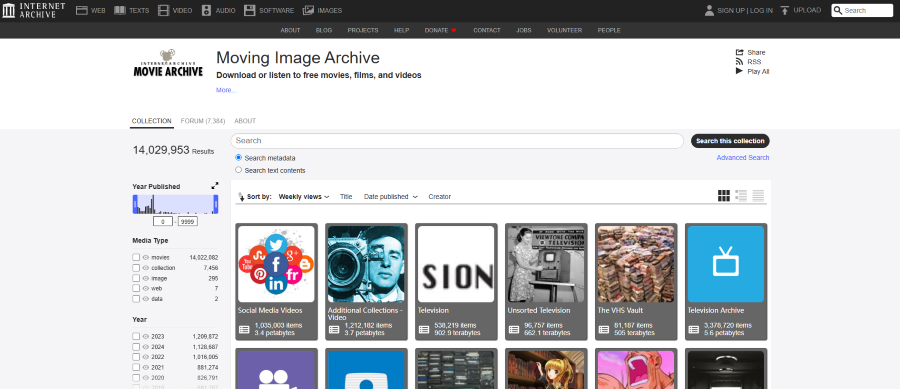Click the right handle of year range slider
Viewport: 900px width, 389px height.
(216, 204)
